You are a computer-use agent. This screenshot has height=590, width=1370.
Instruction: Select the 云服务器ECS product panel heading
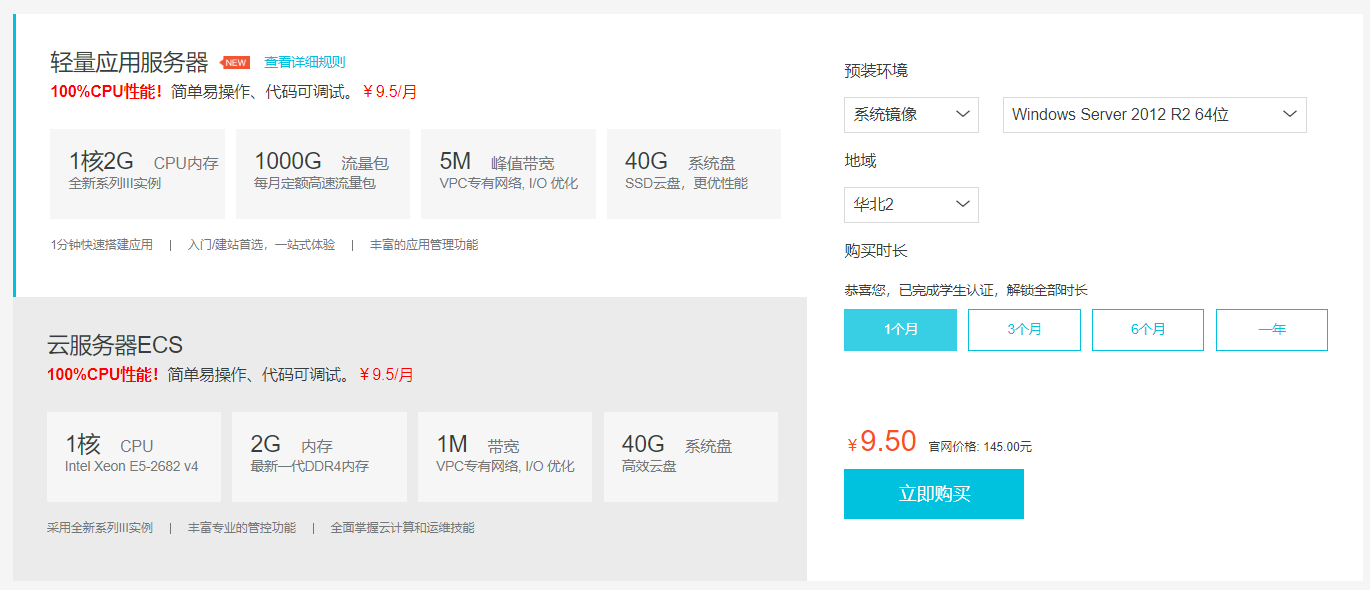[x=115, y=345]
